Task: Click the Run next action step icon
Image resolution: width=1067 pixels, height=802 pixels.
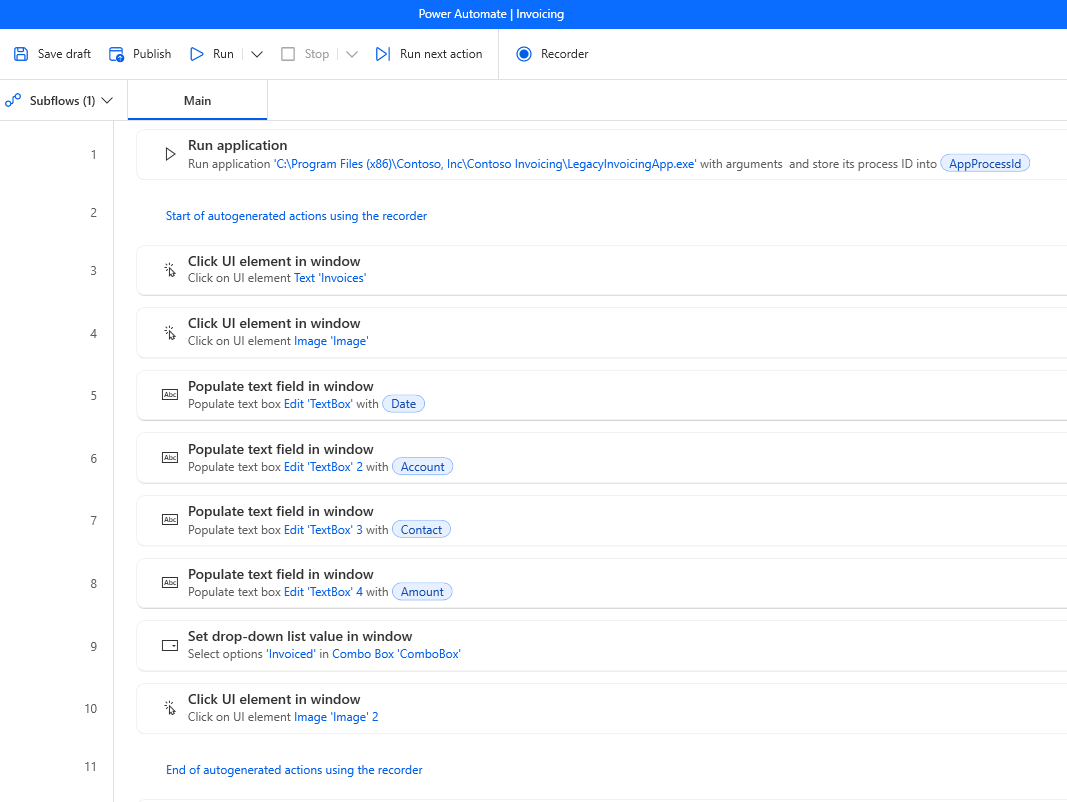Action: pos(383,54)
